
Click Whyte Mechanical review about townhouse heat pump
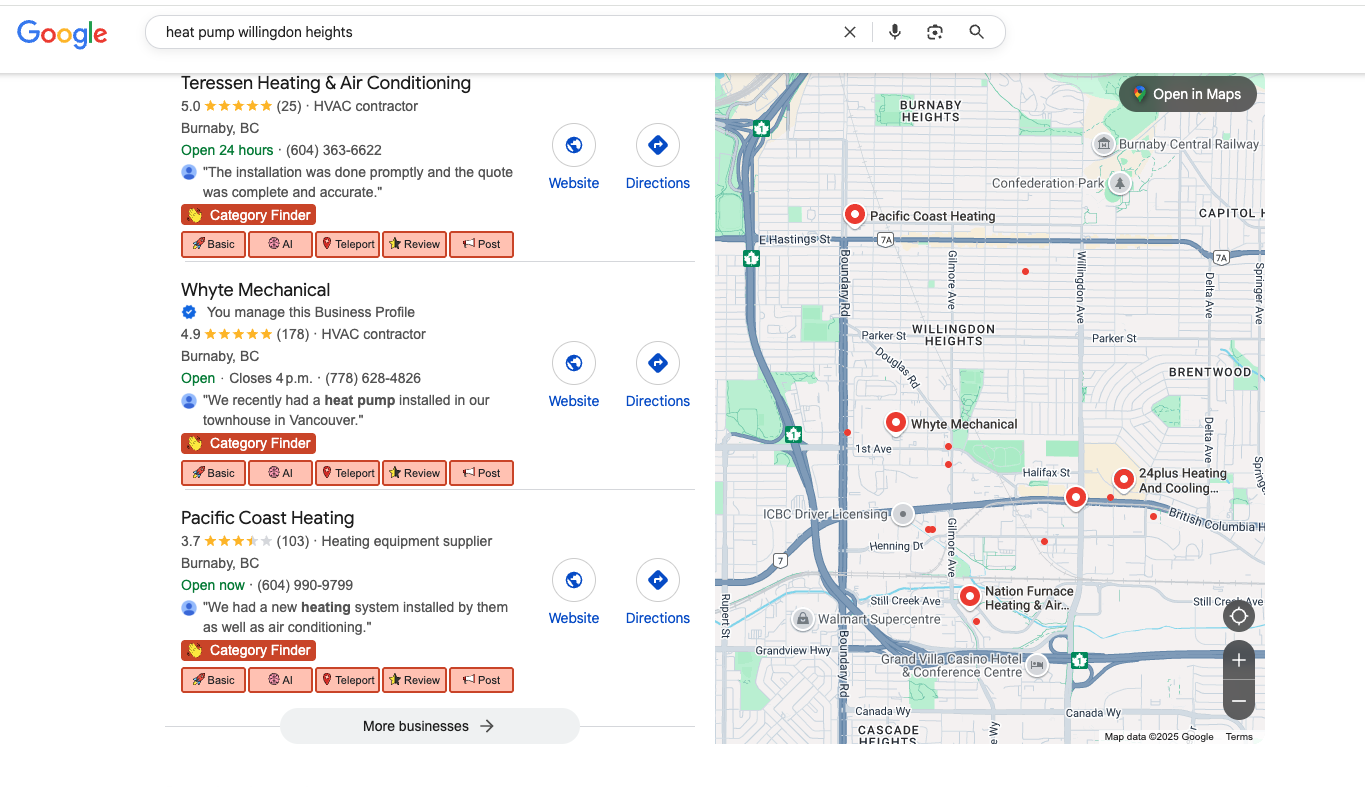[x=346, y=410]
